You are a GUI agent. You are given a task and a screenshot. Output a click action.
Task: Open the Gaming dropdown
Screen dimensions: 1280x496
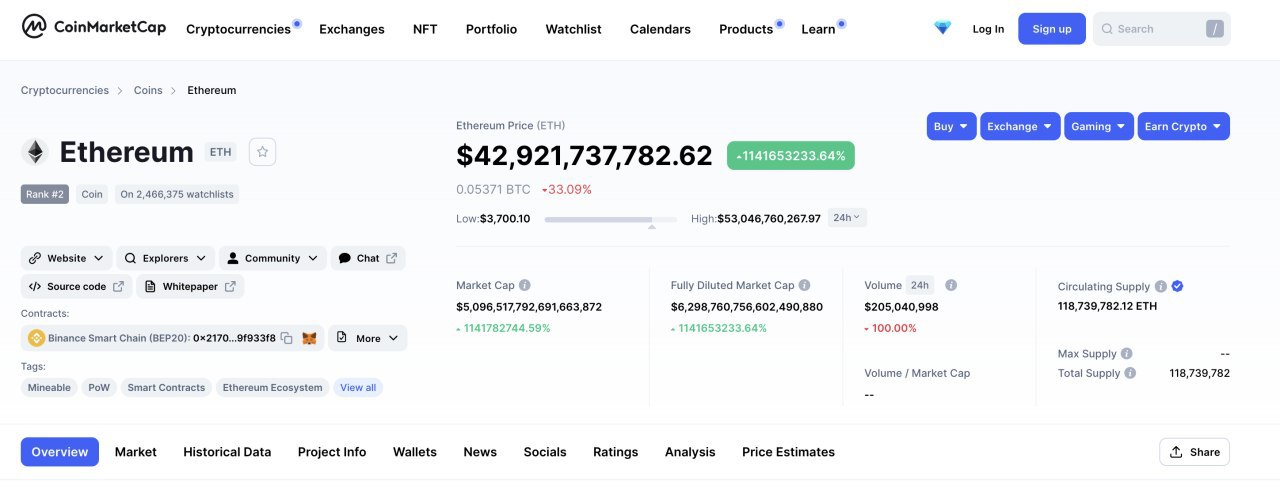(1099, 126)
